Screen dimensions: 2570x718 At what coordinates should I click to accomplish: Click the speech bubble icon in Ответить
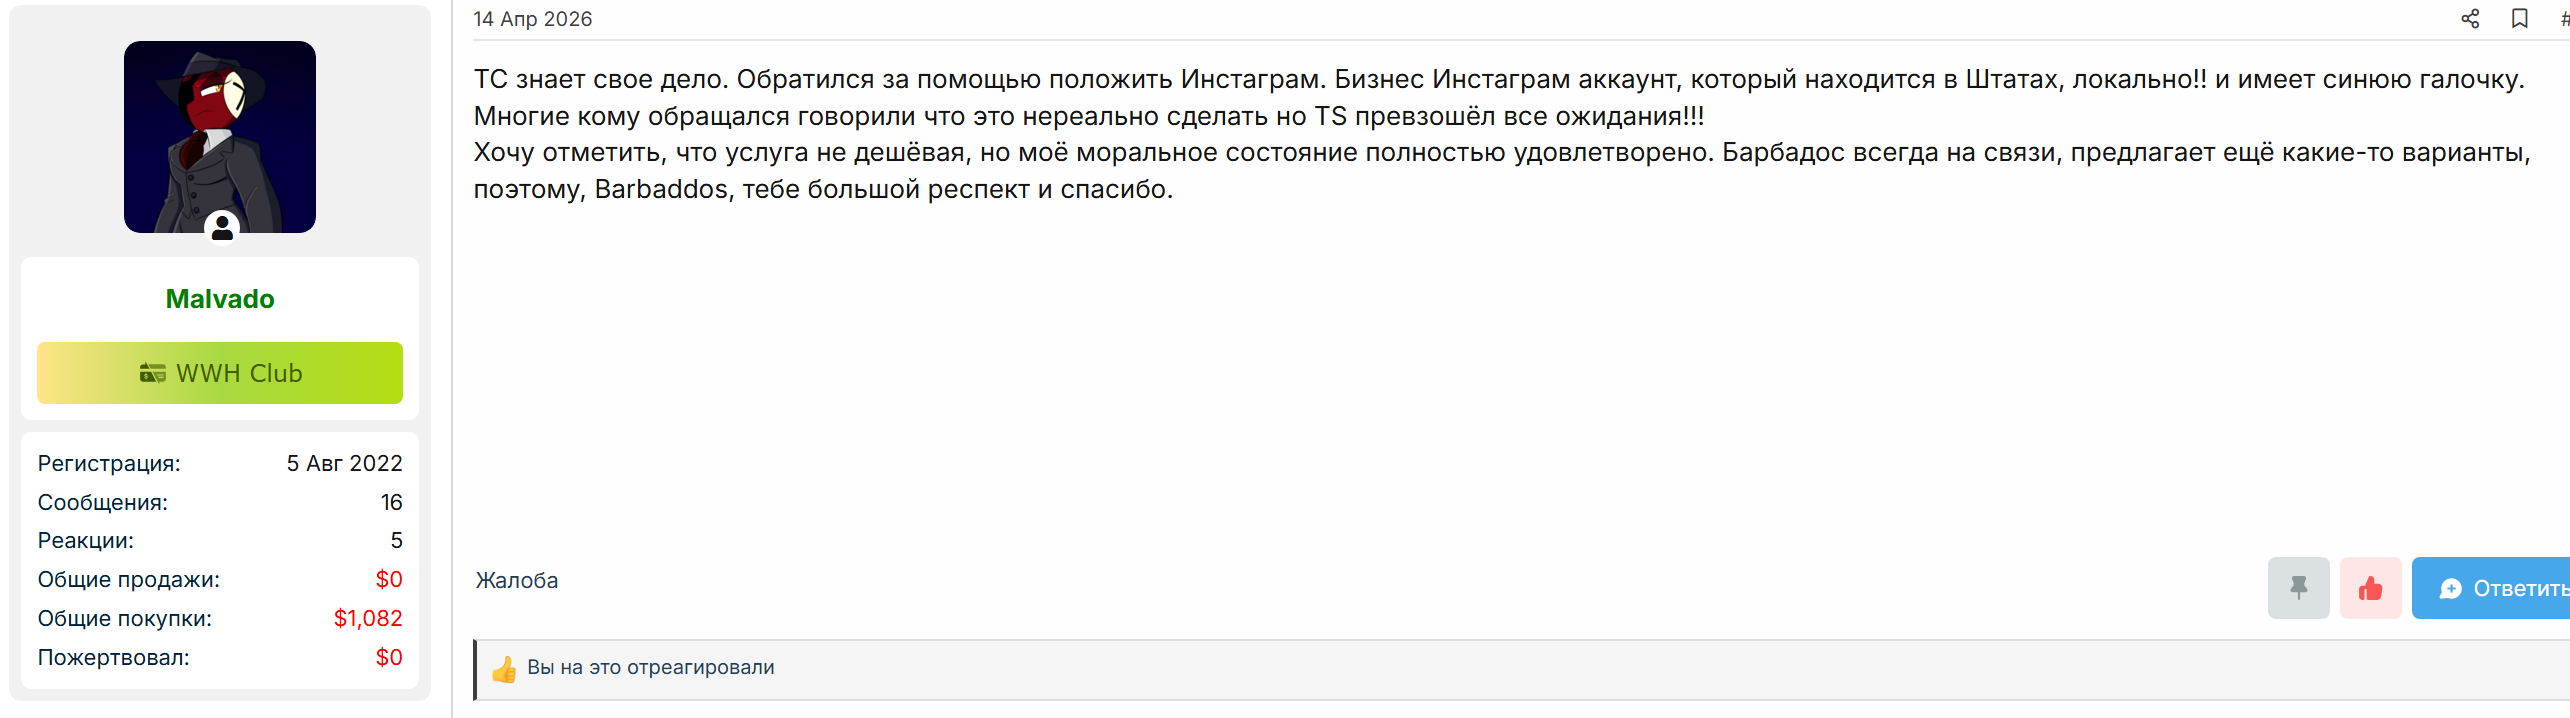click(x=2450, y=589)
